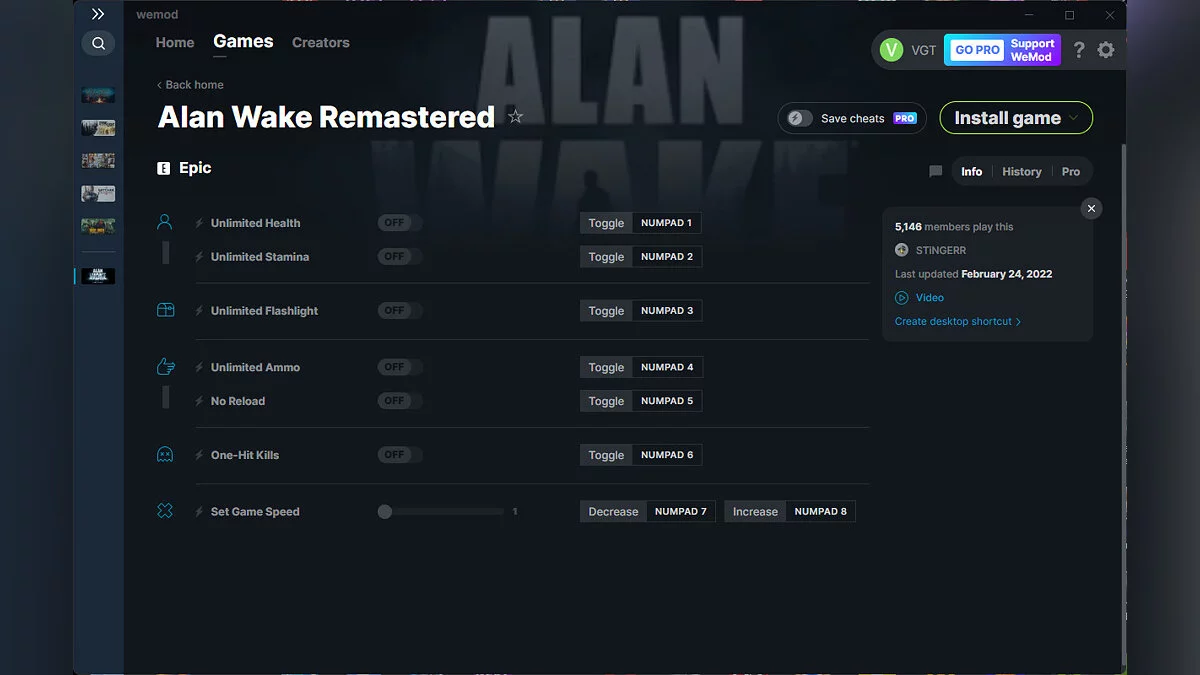Click the thumbs-up icon next to Unlimited Ammo
Viewport: 1200px width, 675px height.
click(x=165, y=366)
